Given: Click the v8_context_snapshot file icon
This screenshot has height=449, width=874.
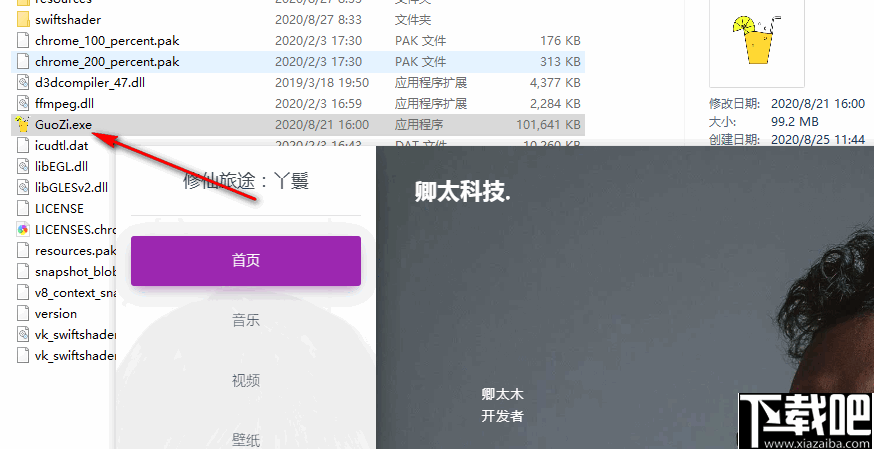Looking at the screenshot, I should (23, 292).
